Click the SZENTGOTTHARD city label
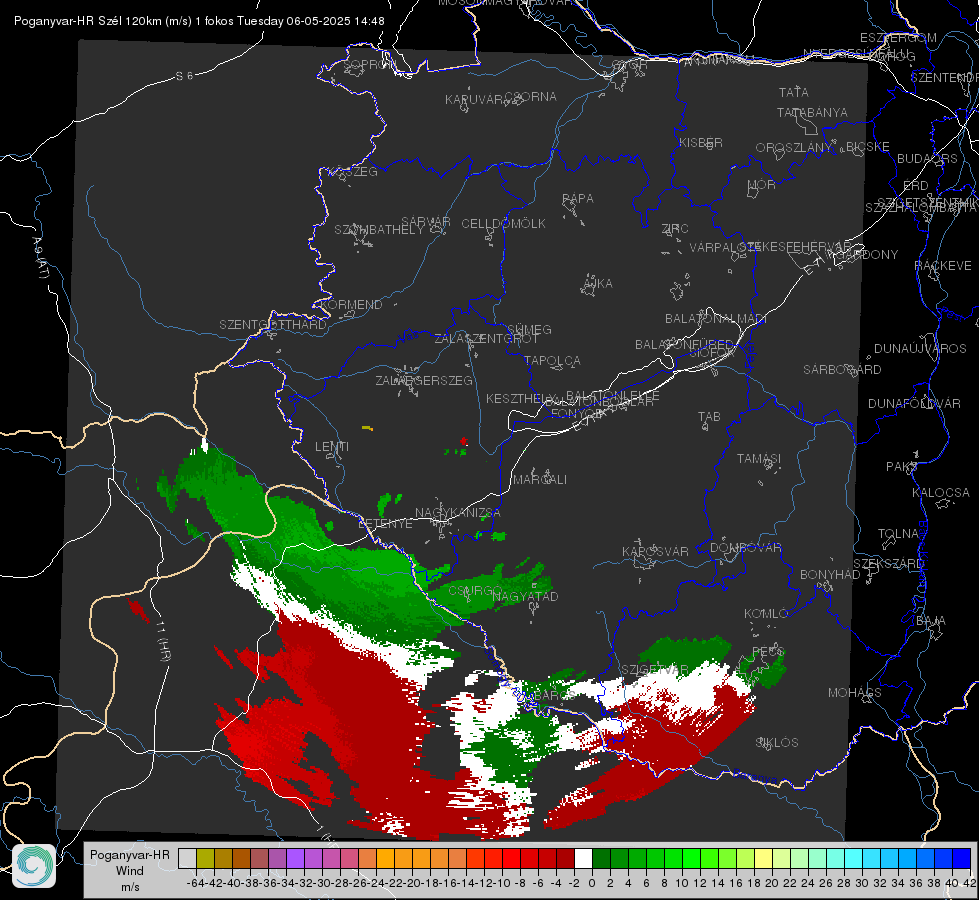 tap(273, 324)
